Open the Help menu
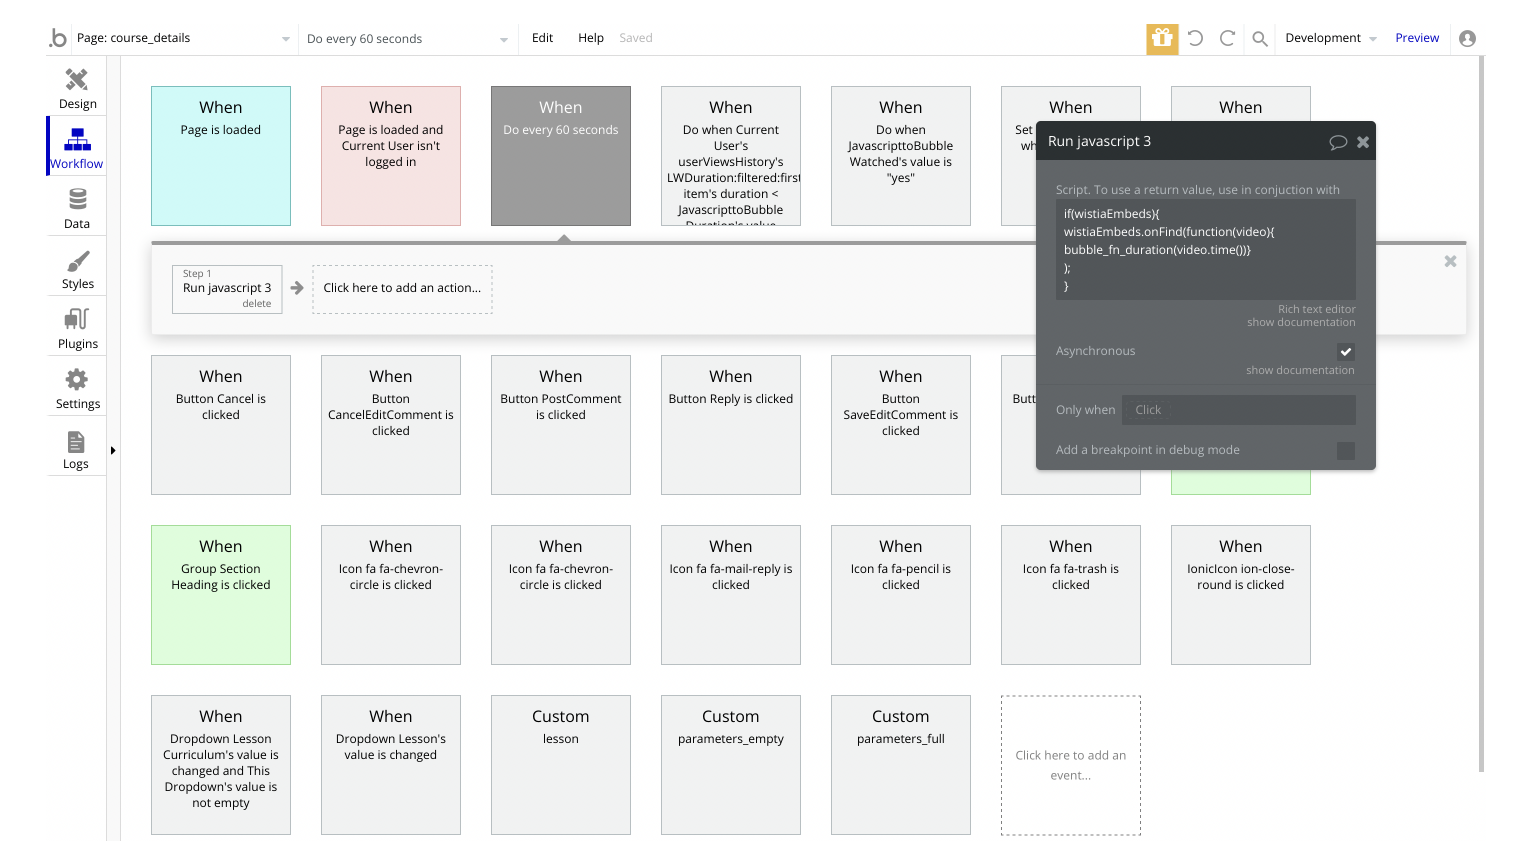The width and height of the screenshot is (1538, 852). click(x=591, y=38)
